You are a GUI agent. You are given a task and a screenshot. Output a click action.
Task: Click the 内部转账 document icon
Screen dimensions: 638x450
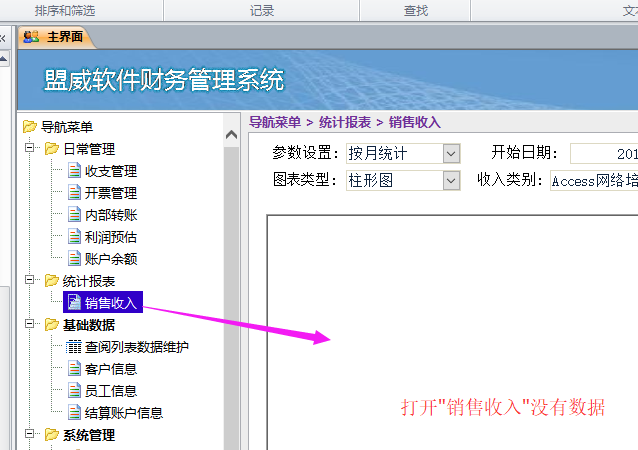pyautogui.click(x=74, y=214)
